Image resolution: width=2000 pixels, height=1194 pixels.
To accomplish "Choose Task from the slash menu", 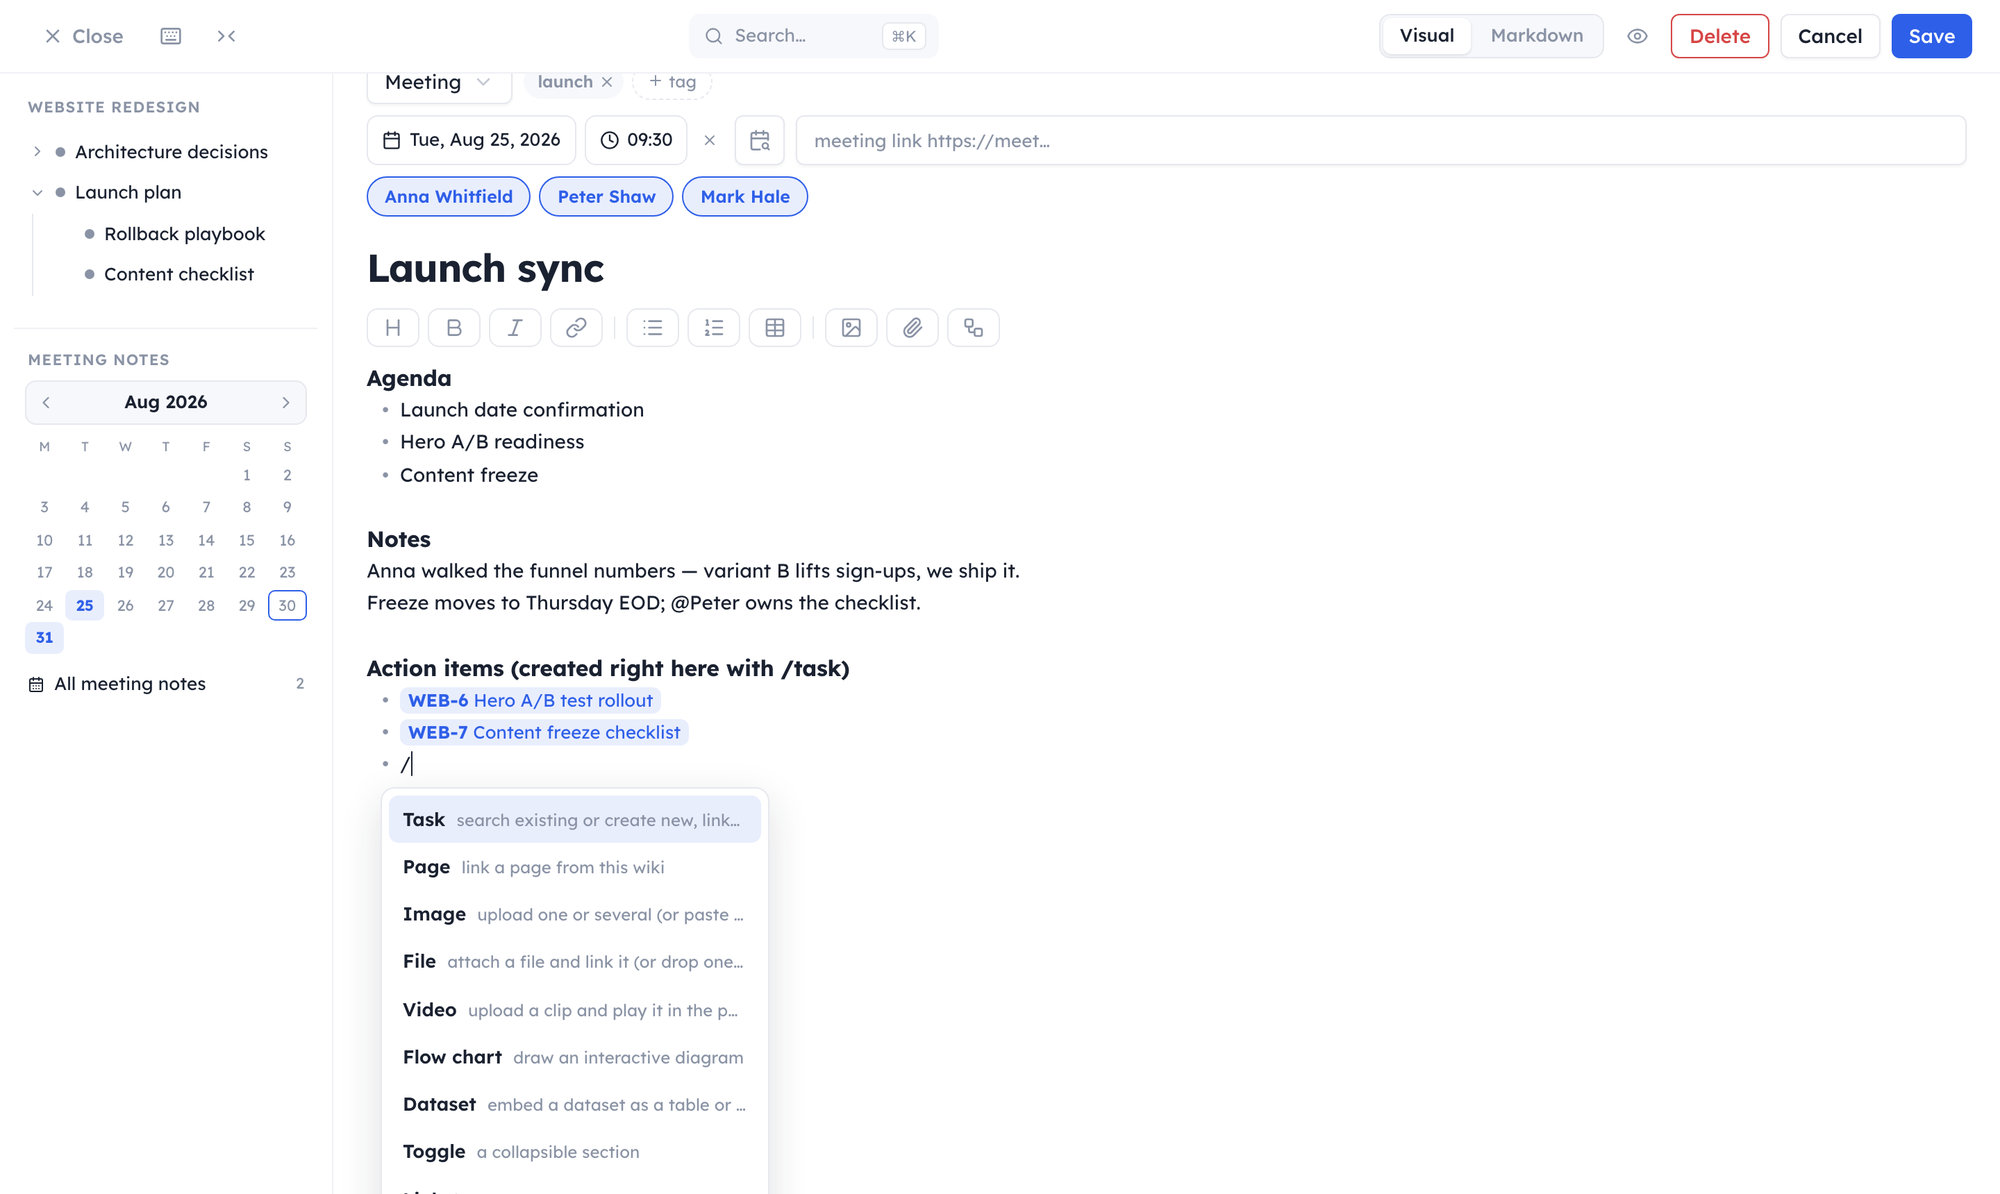I will [575, 820].
